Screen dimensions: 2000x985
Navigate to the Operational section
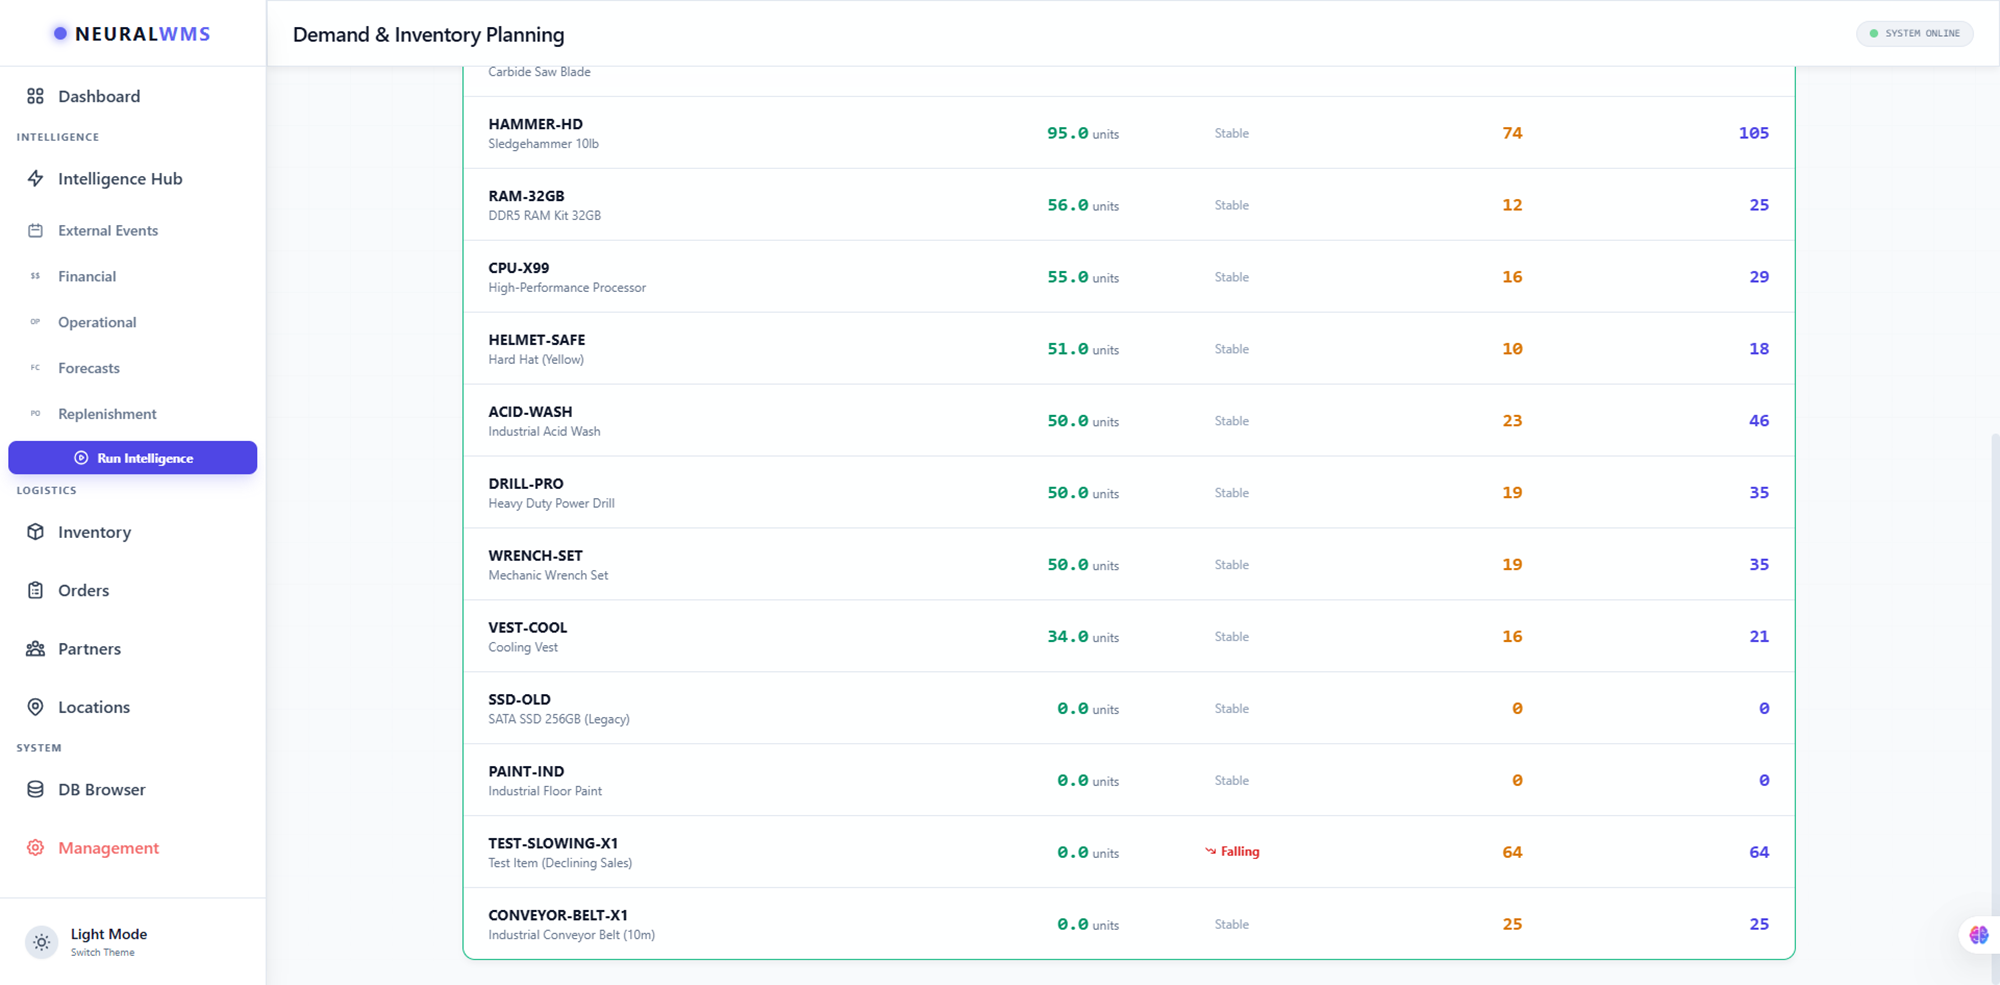97,322
